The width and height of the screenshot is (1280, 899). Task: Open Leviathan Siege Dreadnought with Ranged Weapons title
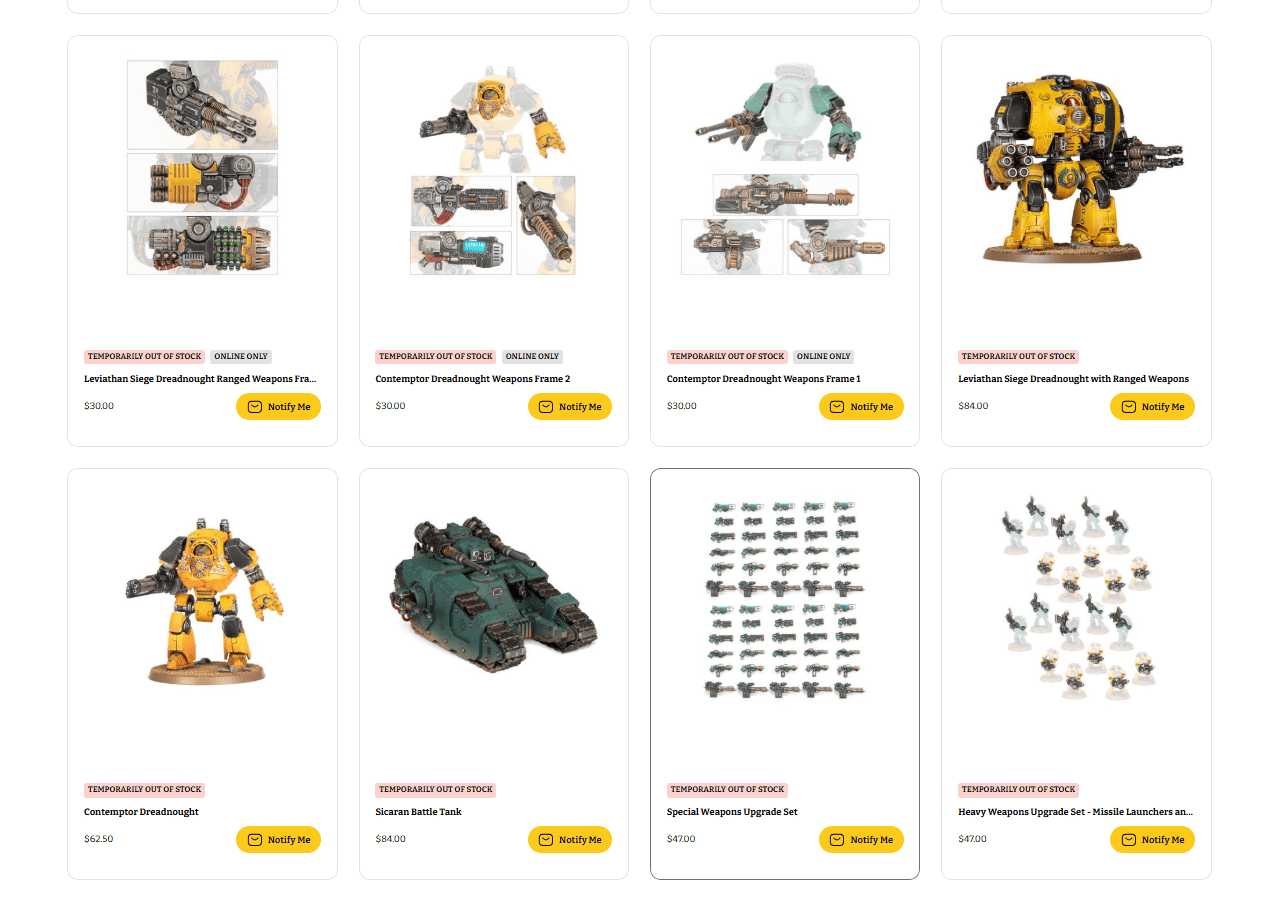1074,379
